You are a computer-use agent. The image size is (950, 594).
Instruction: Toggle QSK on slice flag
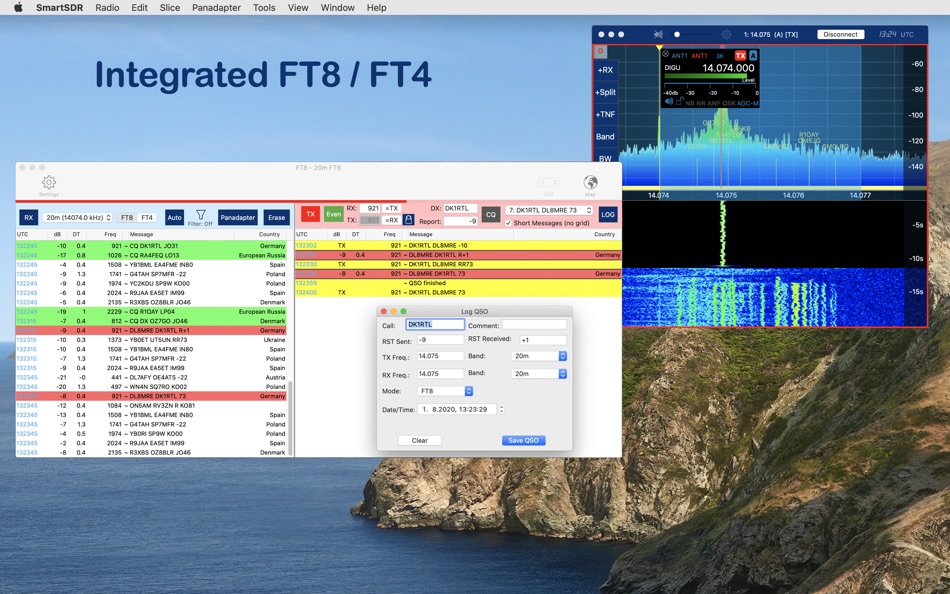[x=729, y=103]
